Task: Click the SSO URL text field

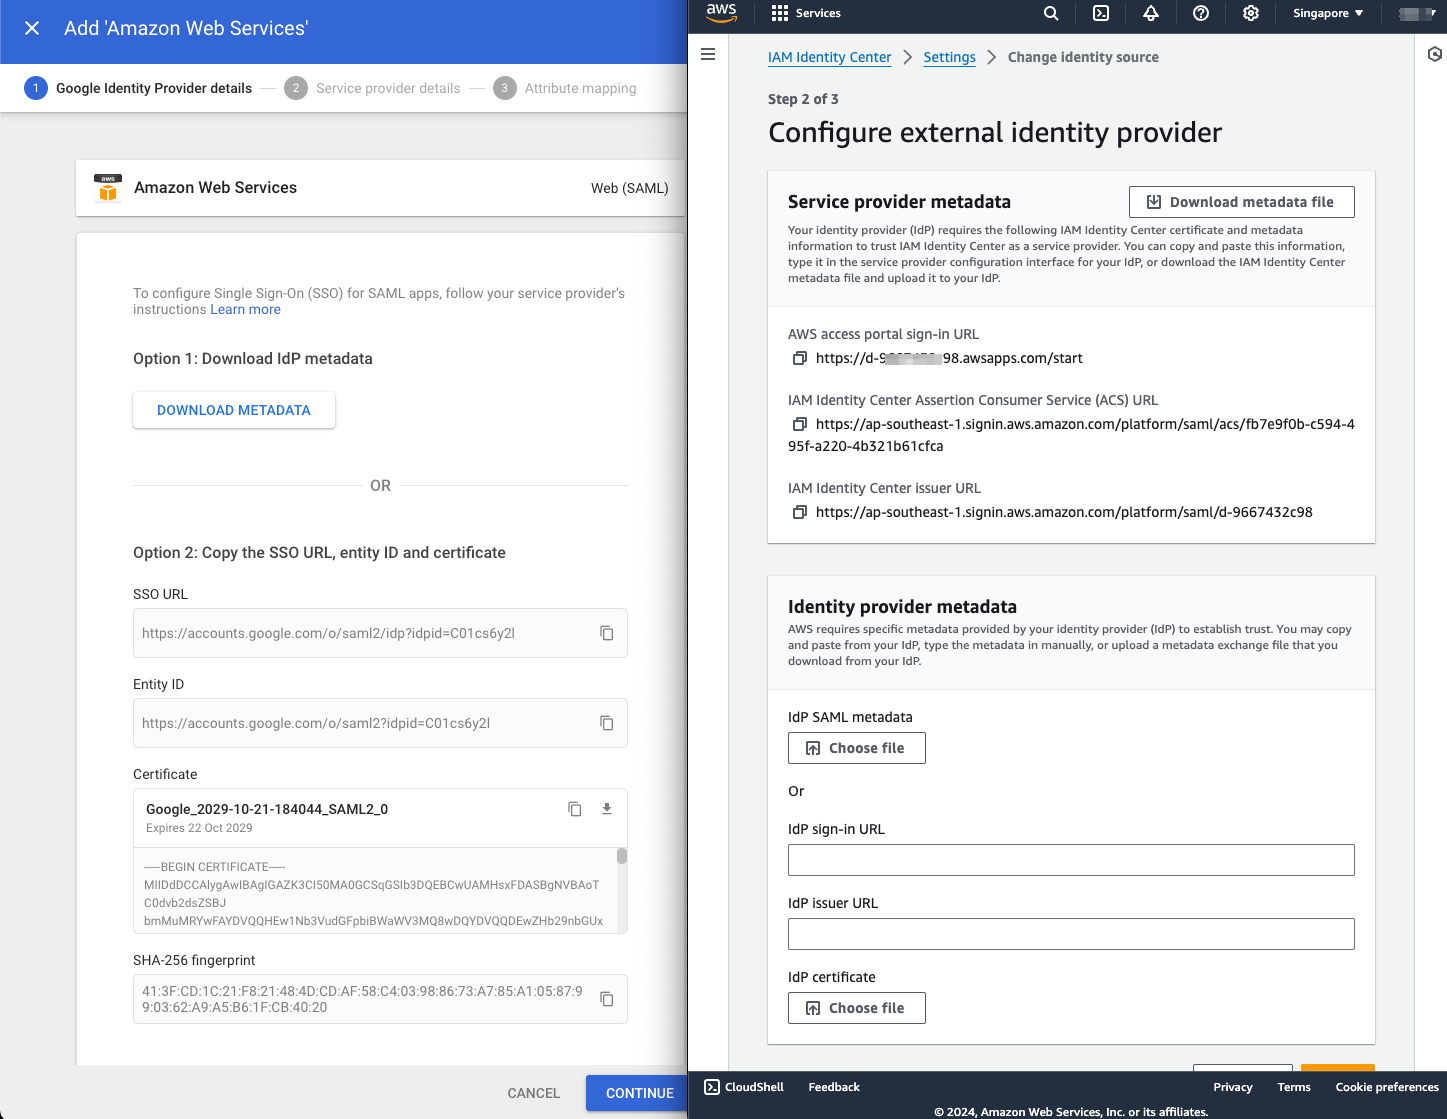Action: pos(380,633)
